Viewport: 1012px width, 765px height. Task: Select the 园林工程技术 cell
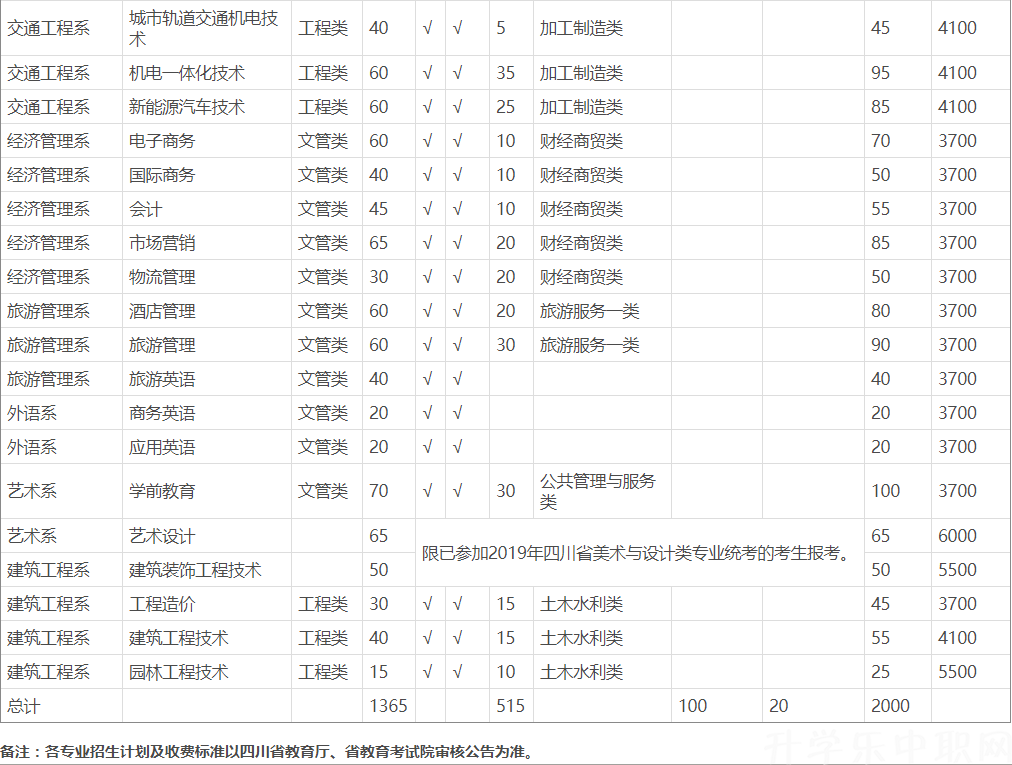[x=207, y=672]
